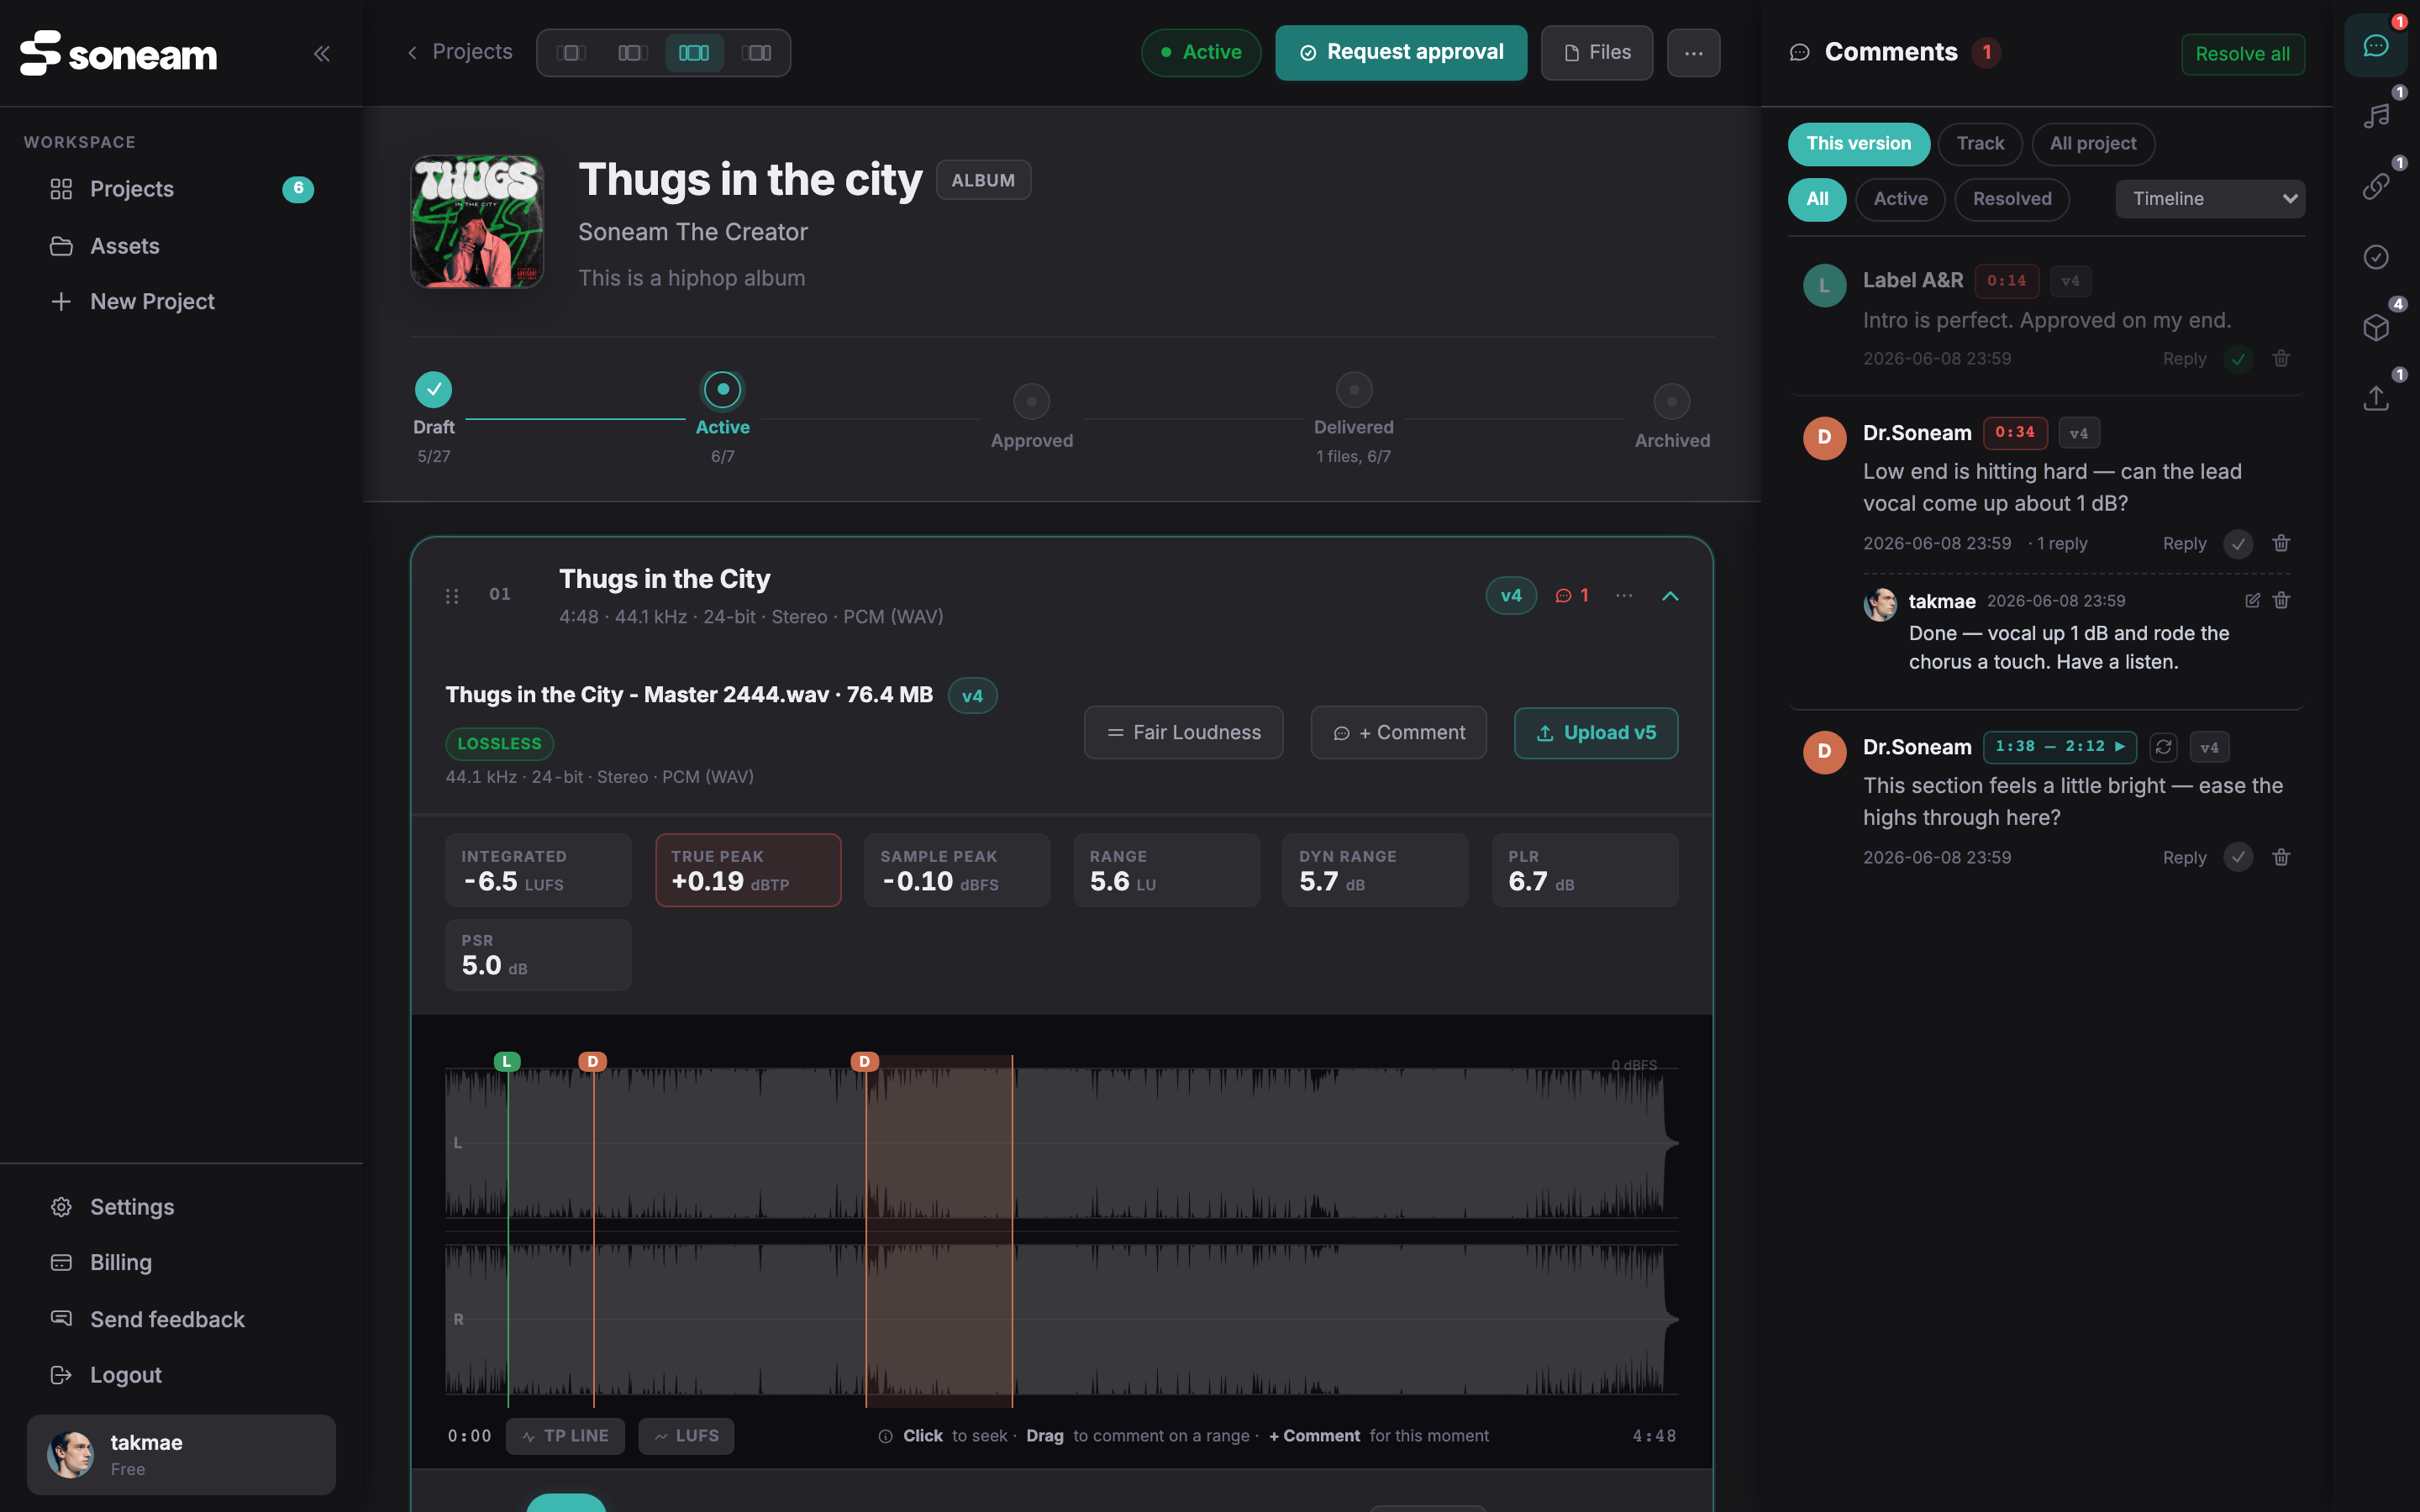Resolve Dr.Soneam's 0:34 comment with the checkmark
2420x1512 pixels.
[2238, 544]
